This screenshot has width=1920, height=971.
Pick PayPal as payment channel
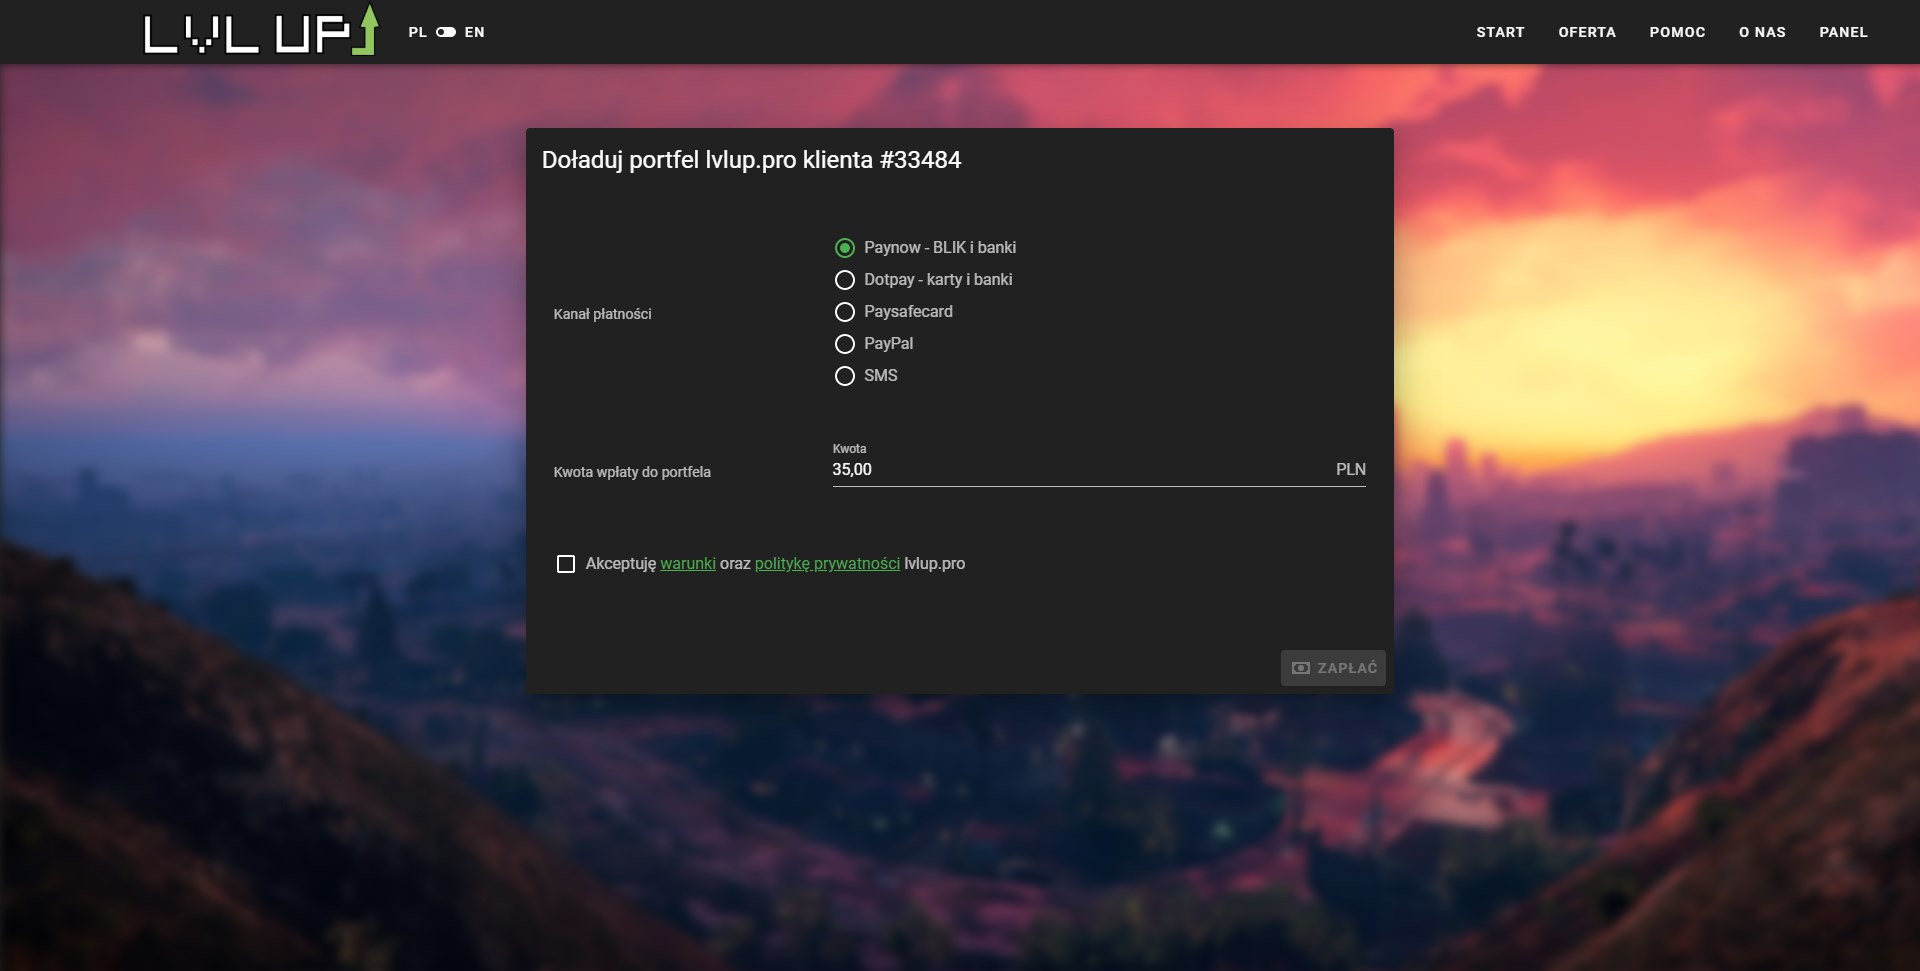845,344
